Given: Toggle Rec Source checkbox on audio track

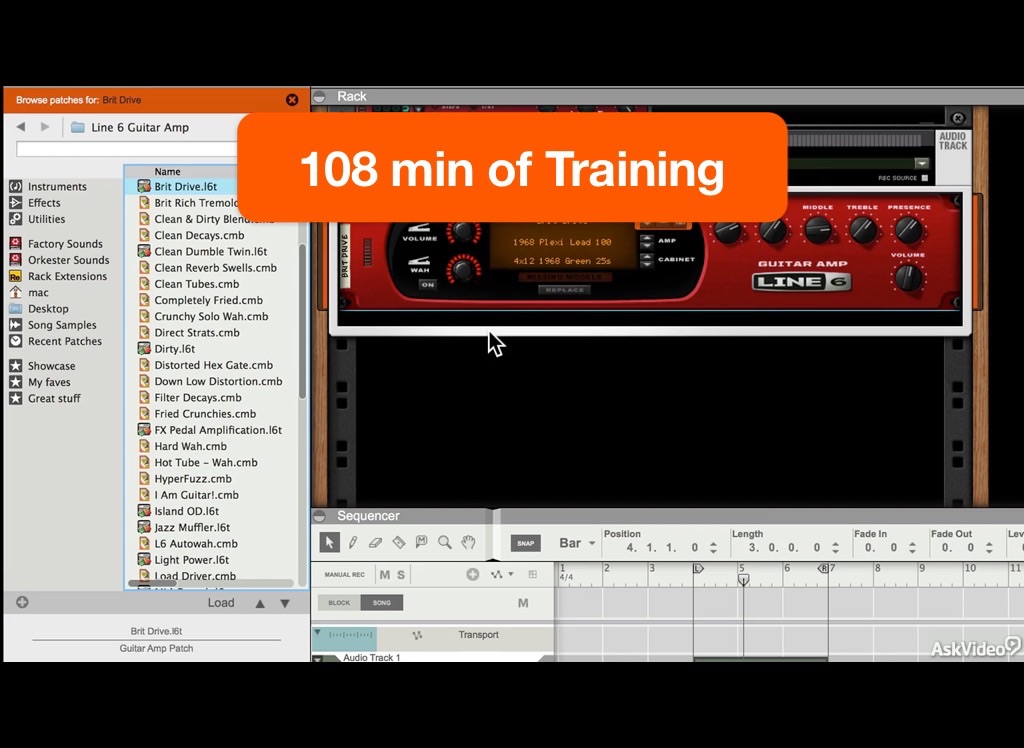Looking at the screenshot, I should [925, 178].
